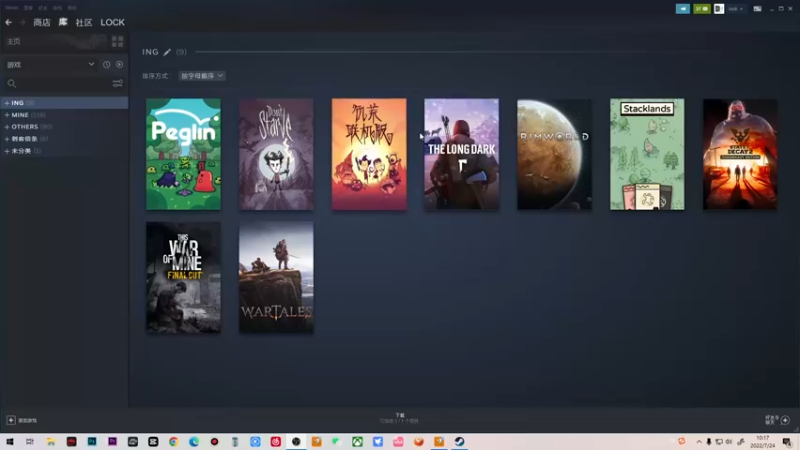800x450 pixels.
Task: Open the Stacklands game cover
Action: 647,154
